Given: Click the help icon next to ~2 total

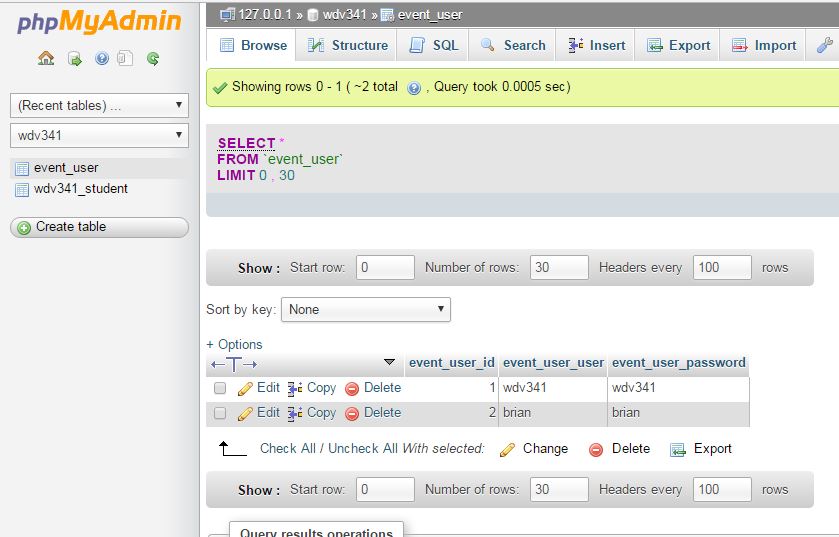Looking at the screenshot, I should [x=414, y=88].
